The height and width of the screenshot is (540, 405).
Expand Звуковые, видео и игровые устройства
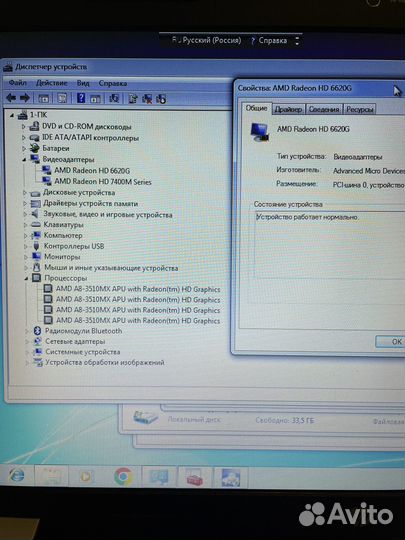[25, 215]
